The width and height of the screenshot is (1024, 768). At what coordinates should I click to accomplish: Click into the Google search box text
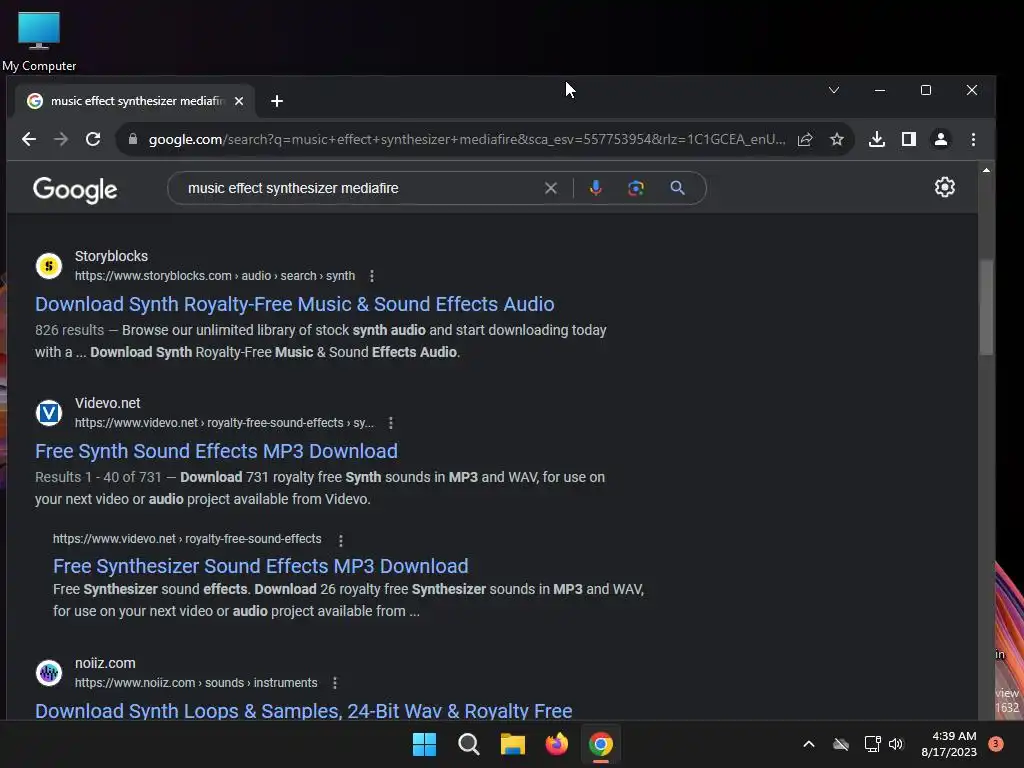pos(293,188)
